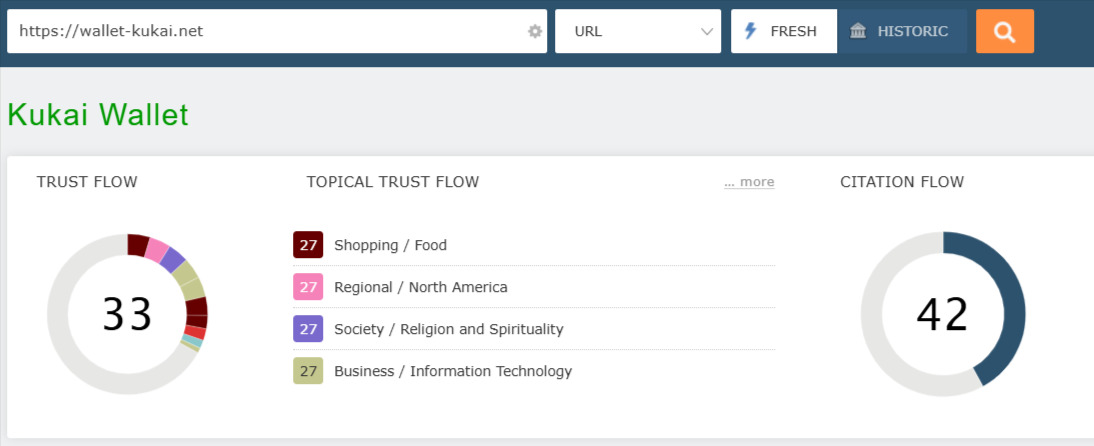Click the purple Society / Religion swatch
The image size is (1094, 446).
(x=308, y=329)
